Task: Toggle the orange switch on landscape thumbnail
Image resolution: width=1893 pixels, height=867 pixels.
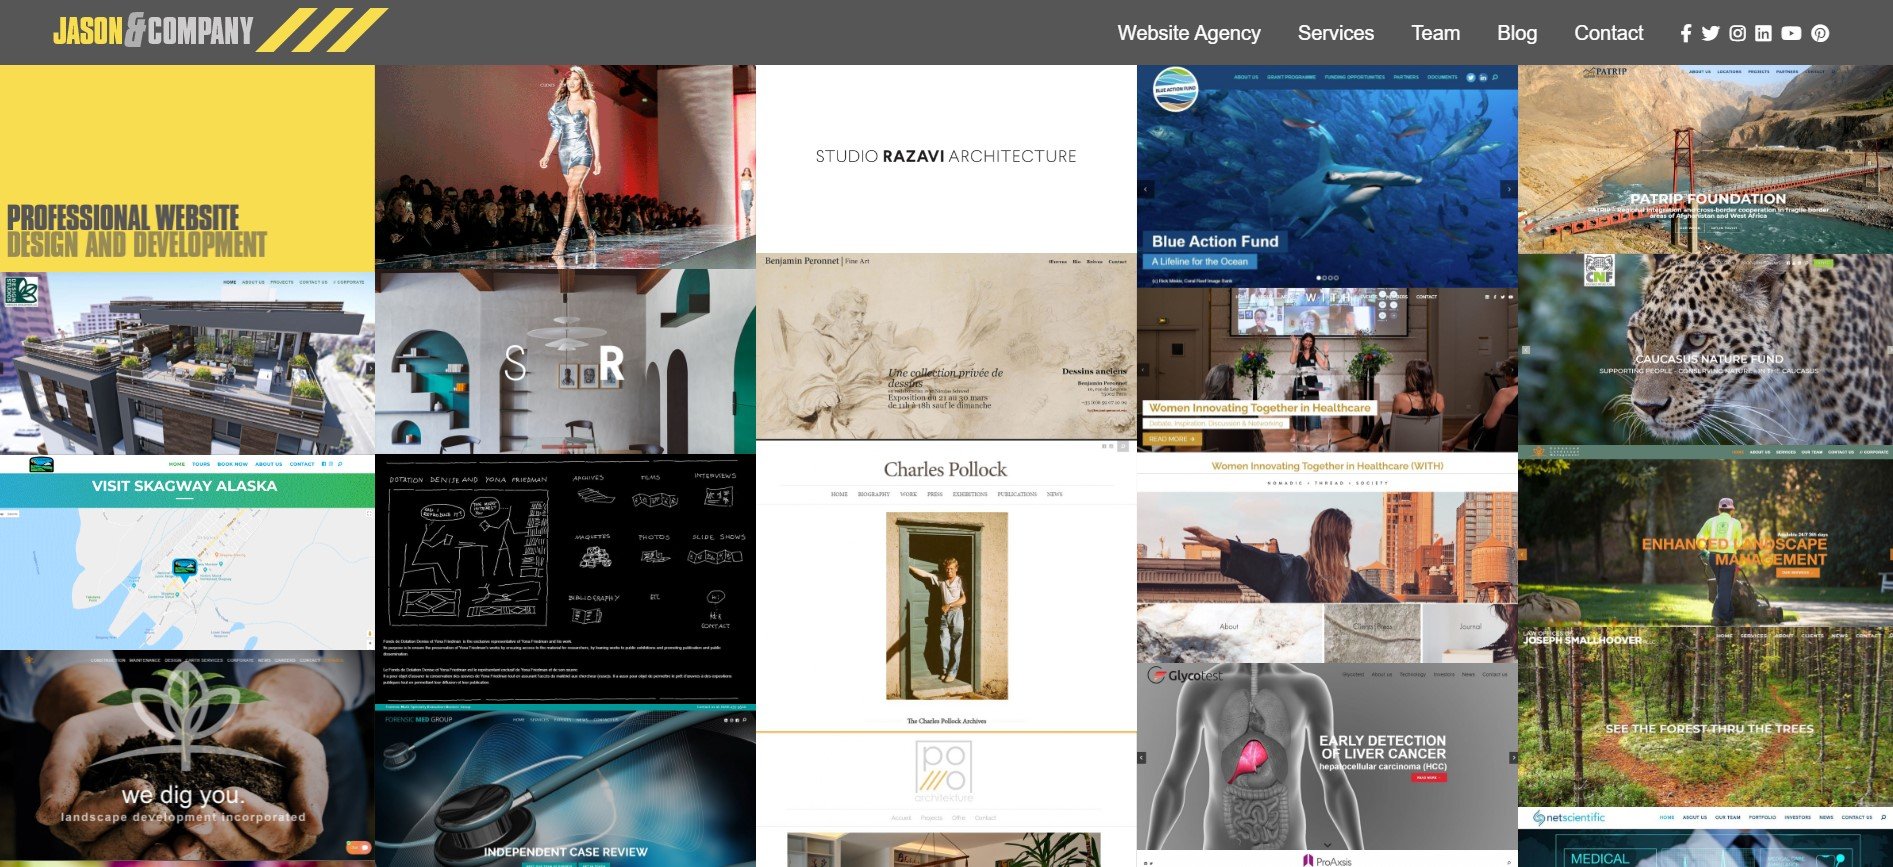Action: (359, 848)
